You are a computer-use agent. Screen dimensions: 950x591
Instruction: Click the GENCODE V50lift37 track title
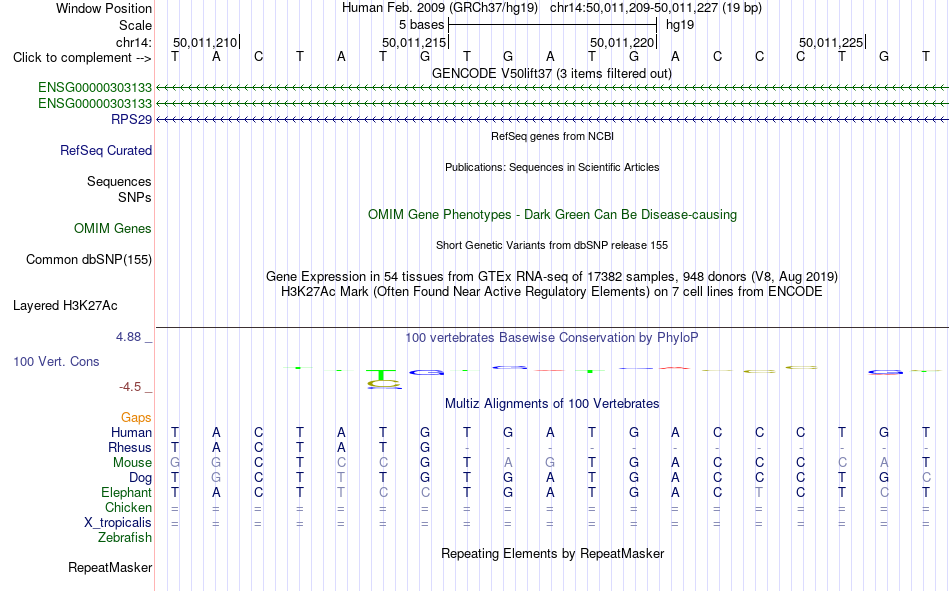pyautogui.click(x=552, y=73)
